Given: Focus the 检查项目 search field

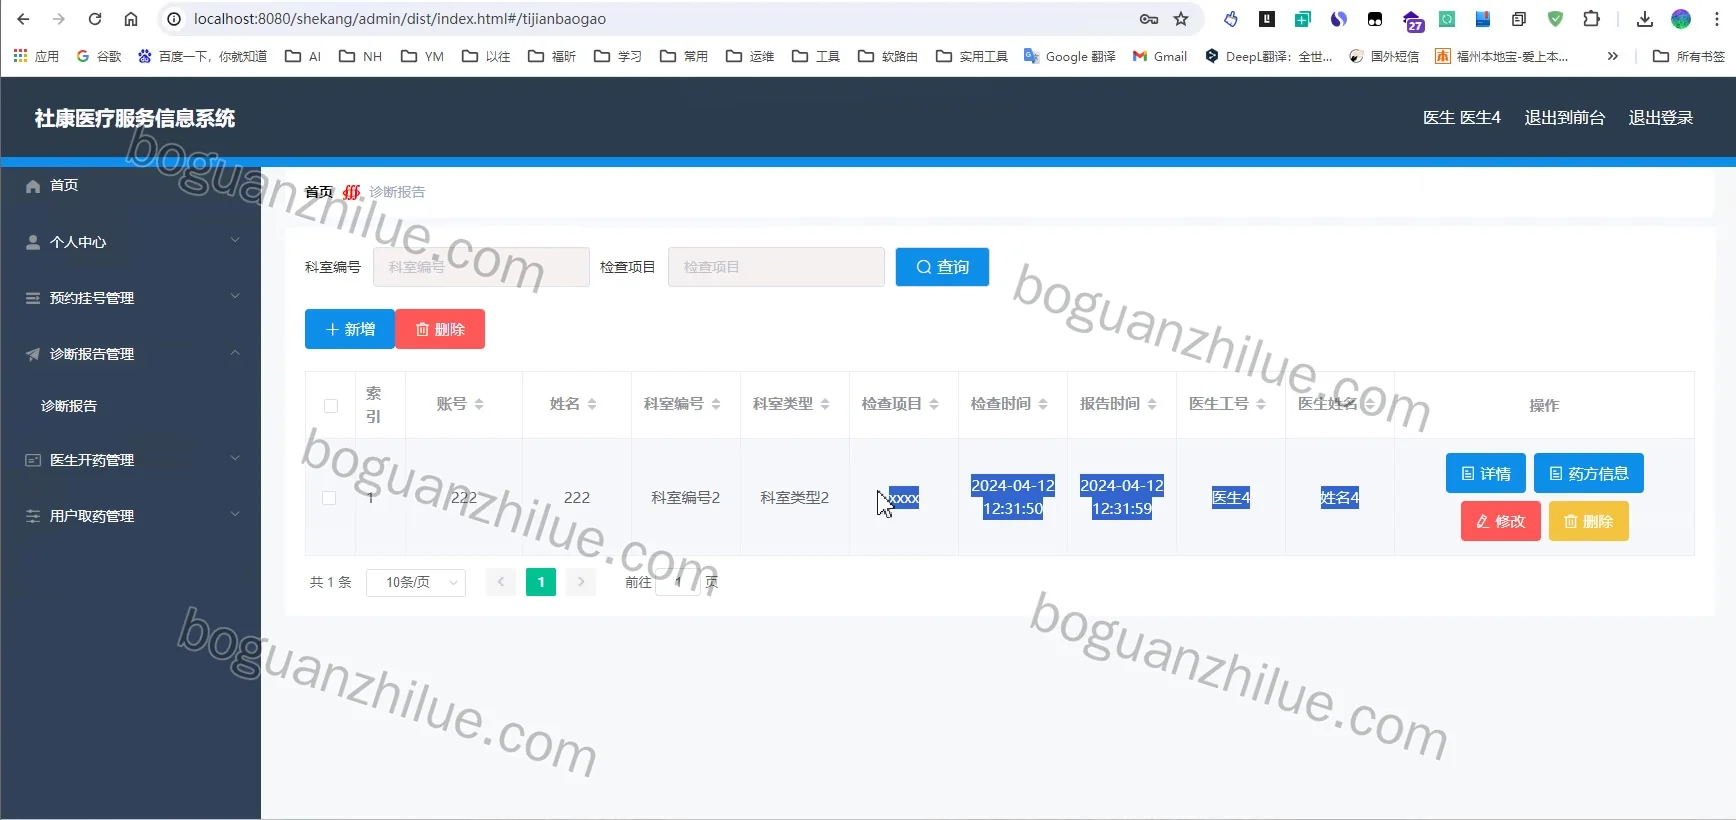Looking at the screenshot, I should pyautogui.click(x=776, y=267).
